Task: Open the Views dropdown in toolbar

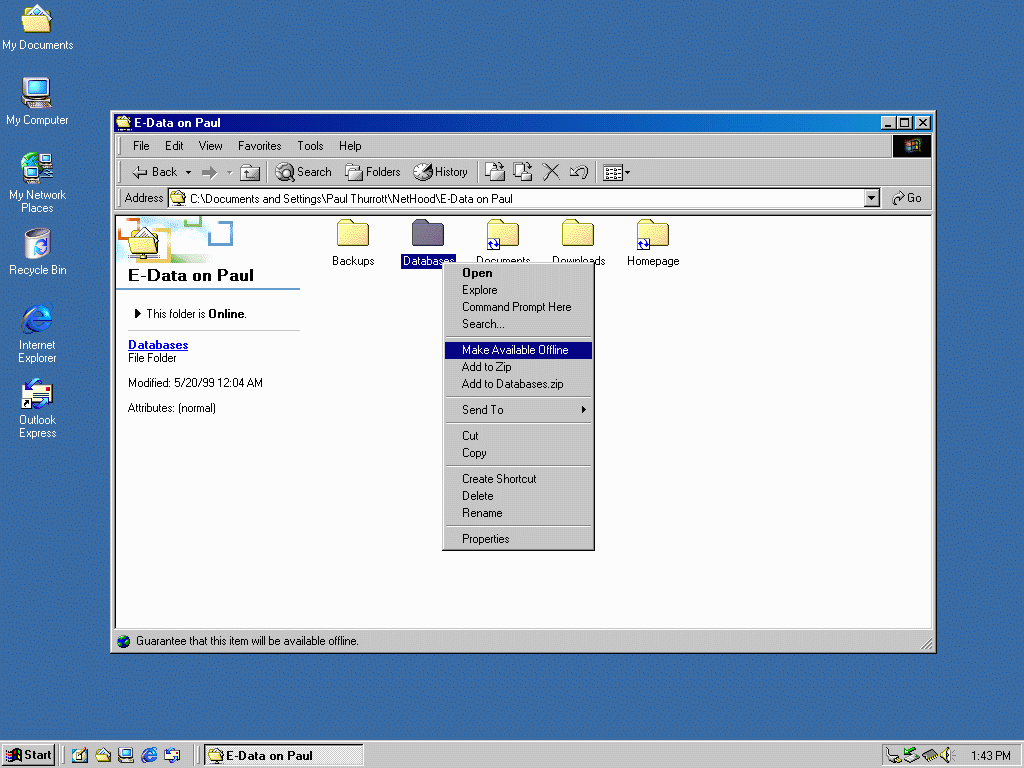Action: click(x=616, y=172)
